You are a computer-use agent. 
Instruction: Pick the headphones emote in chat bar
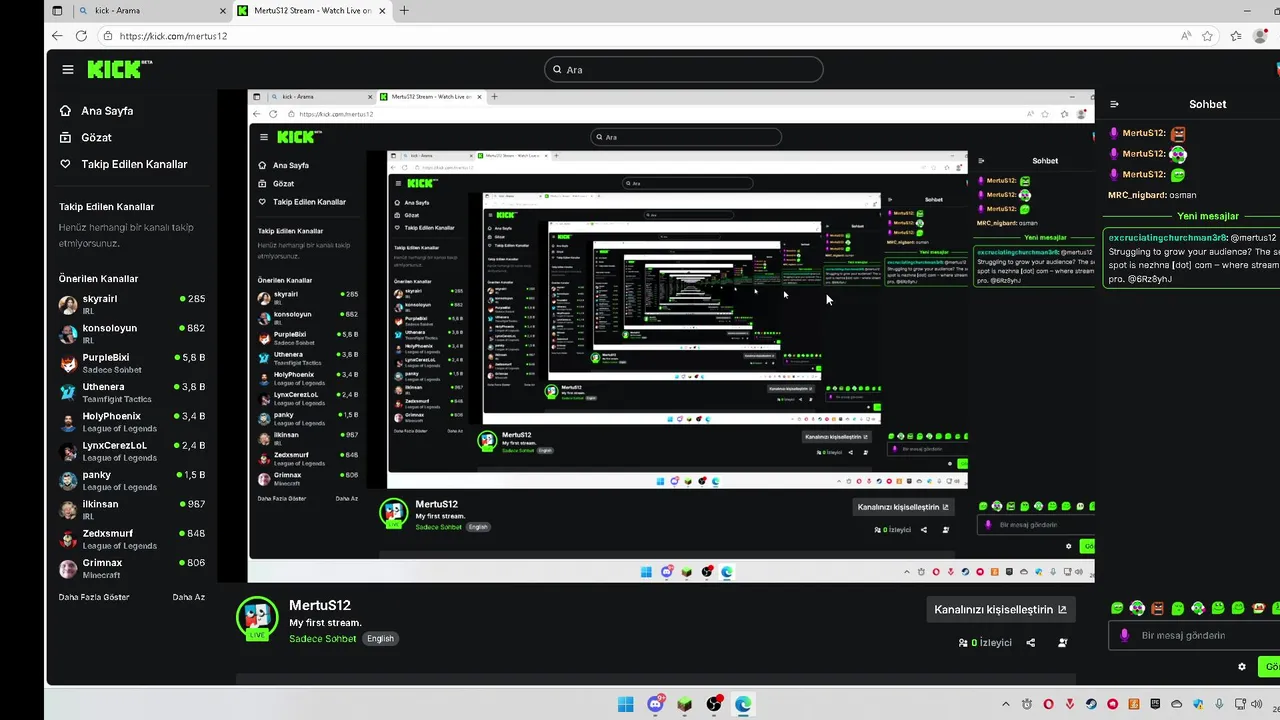[x=1137, y=608]
